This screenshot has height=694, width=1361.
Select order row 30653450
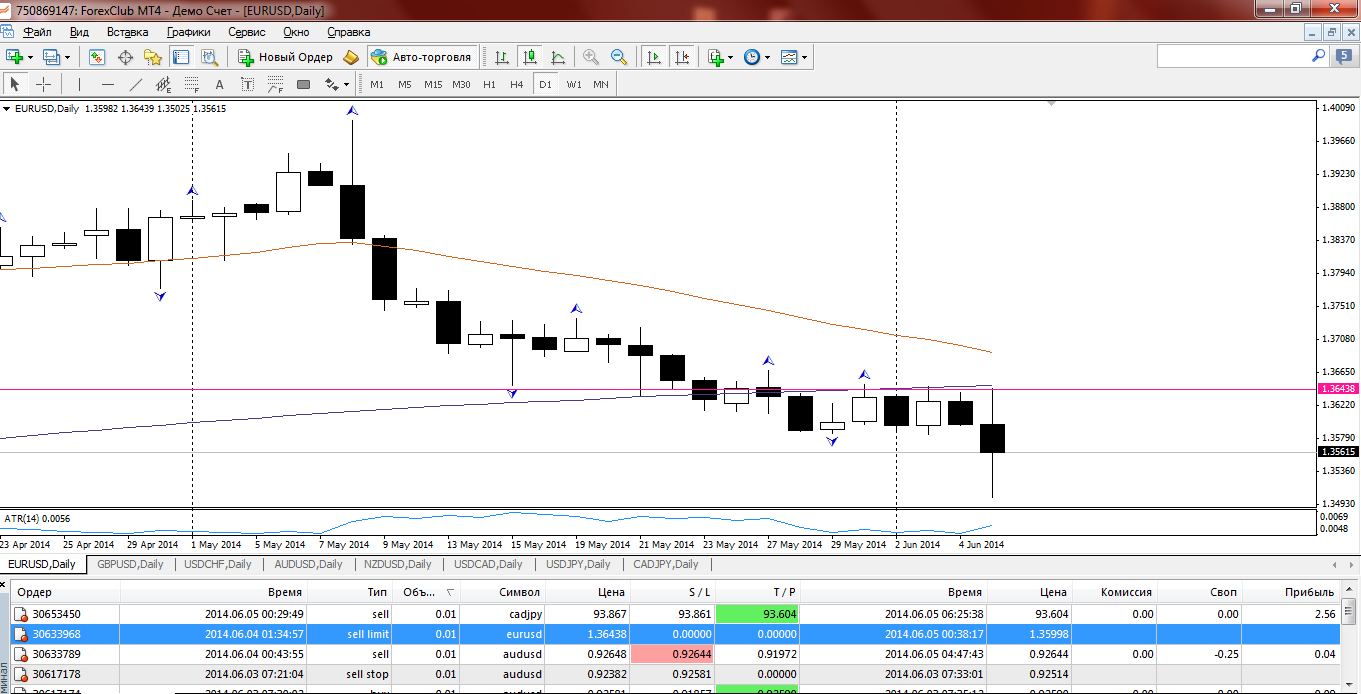click(x=675, y=614)
